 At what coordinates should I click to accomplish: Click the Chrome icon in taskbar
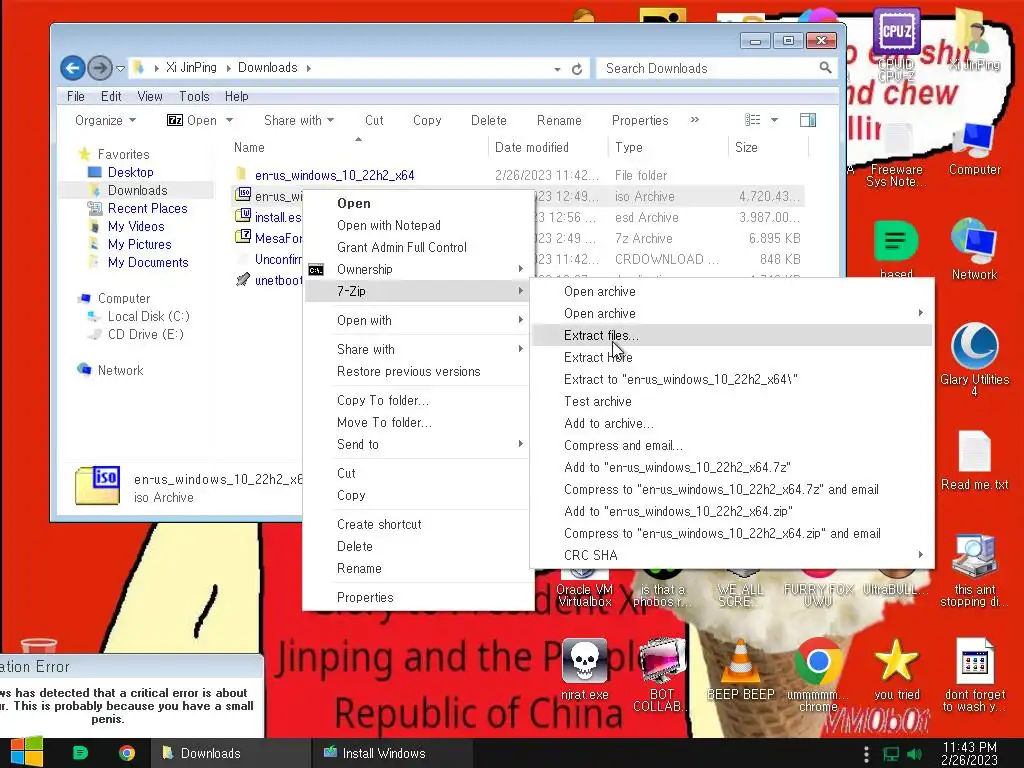click(x=127, y=753)
